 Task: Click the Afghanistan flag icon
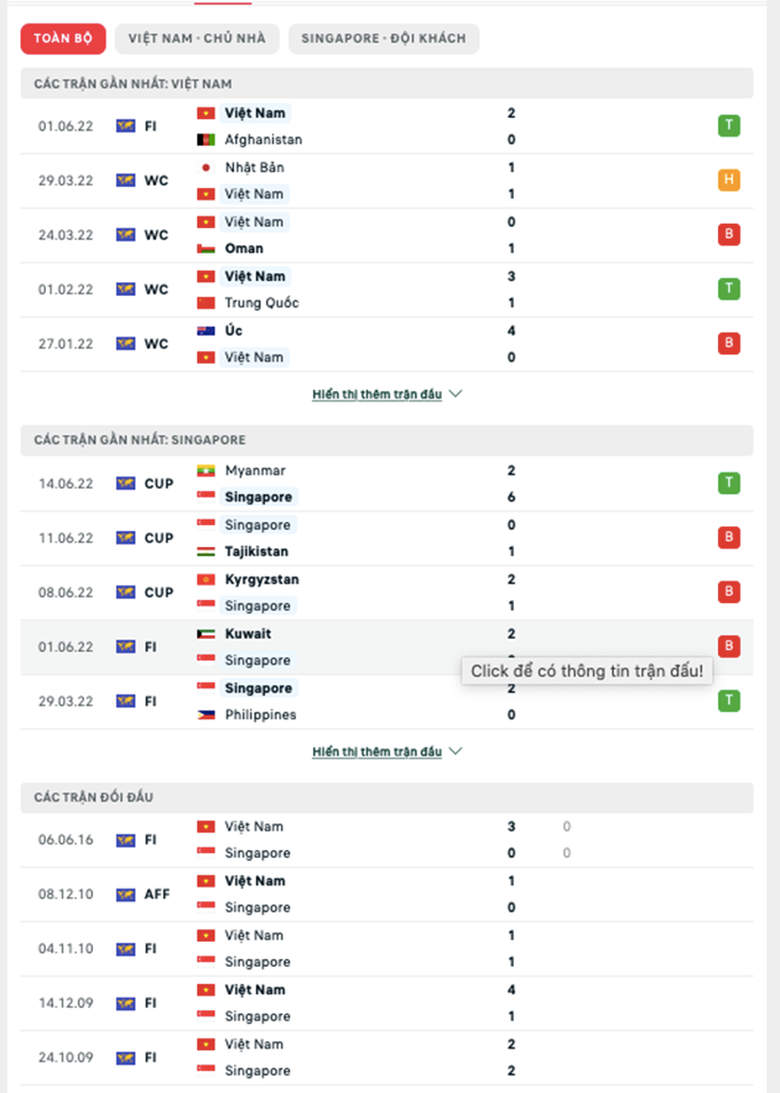point(206,140)
